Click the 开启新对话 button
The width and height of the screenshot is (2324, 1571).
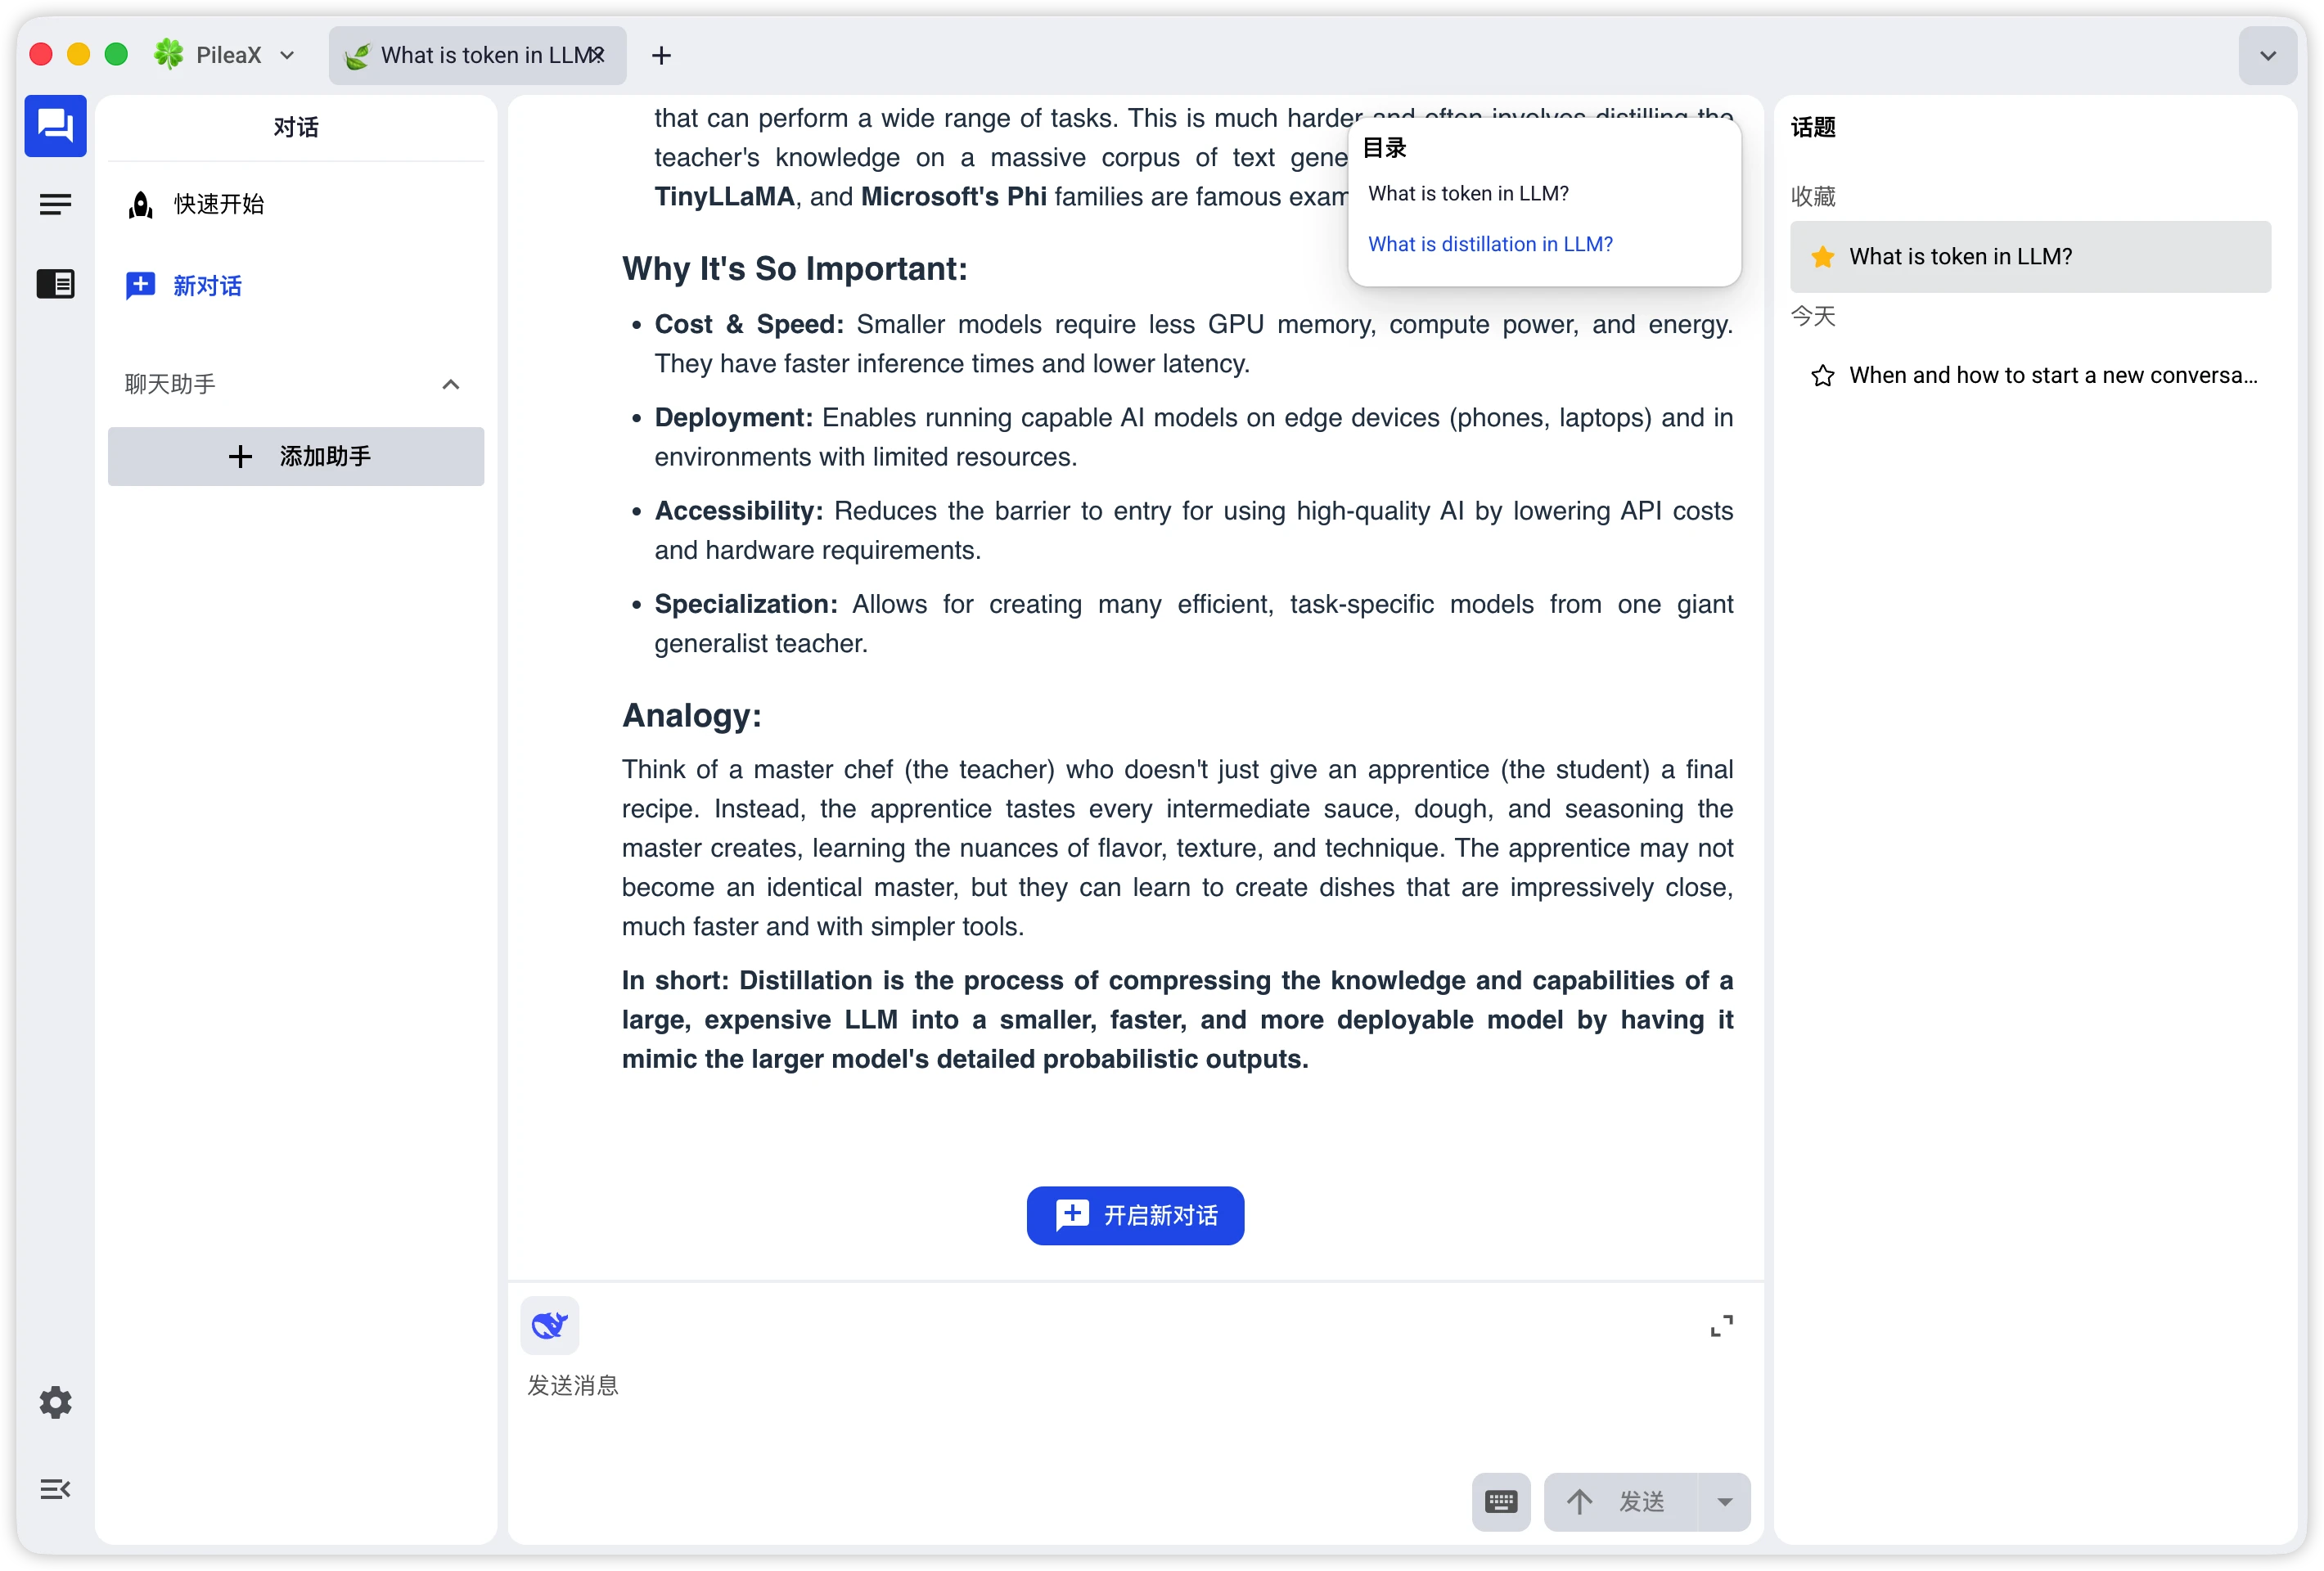[1135, 1215]
